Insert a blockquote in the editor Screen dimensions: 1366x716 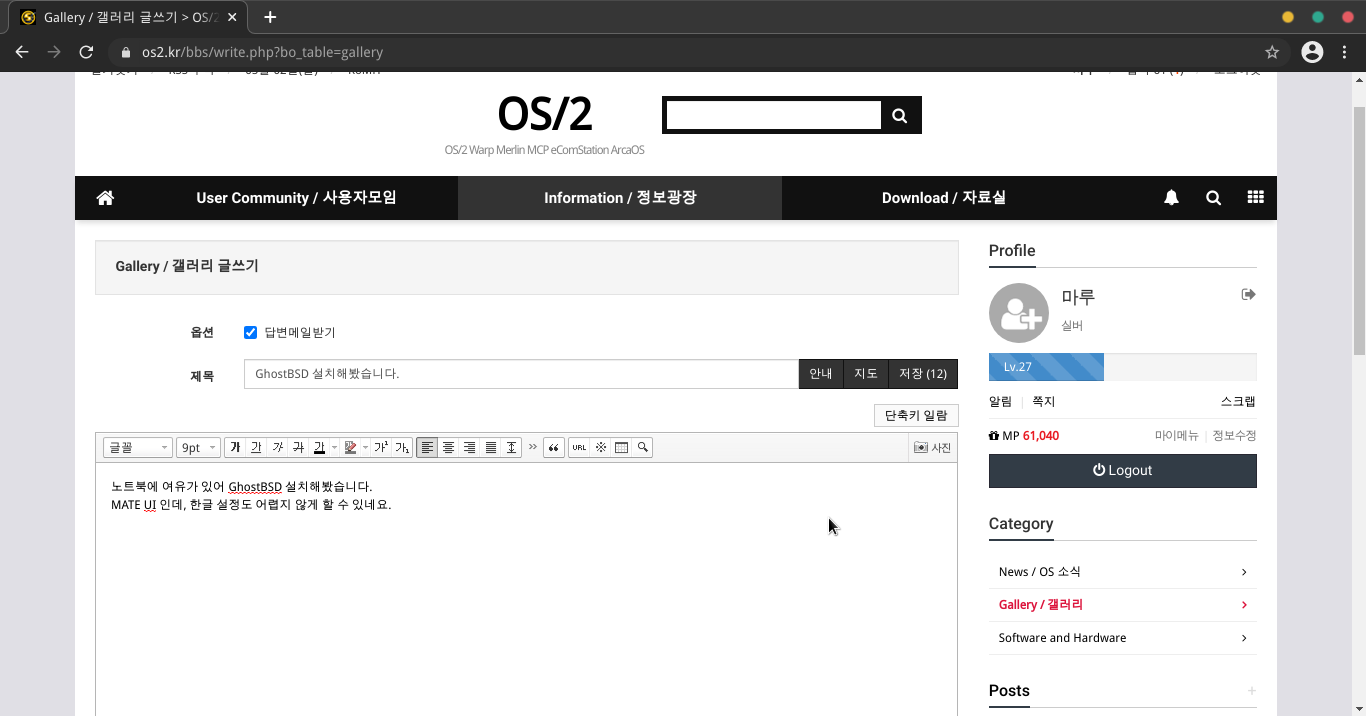[x=554, y=447]
